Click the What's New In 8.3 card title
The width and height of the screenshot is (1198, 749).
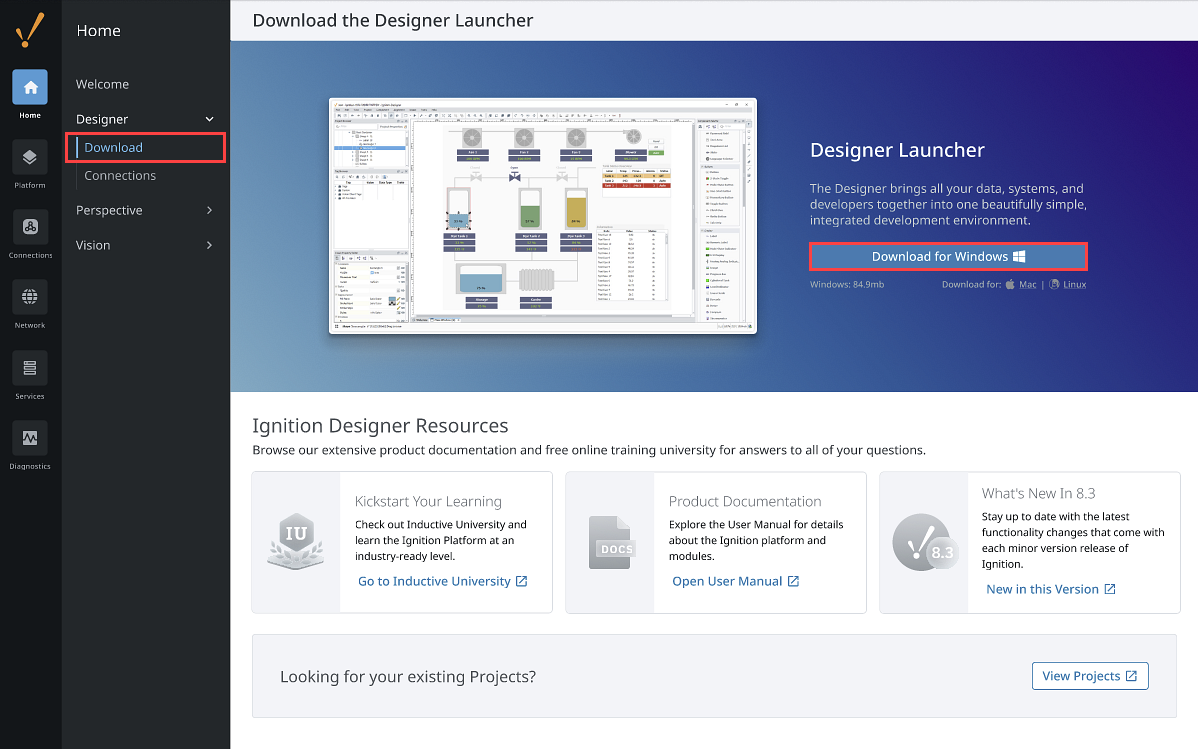pos(1038,494)
